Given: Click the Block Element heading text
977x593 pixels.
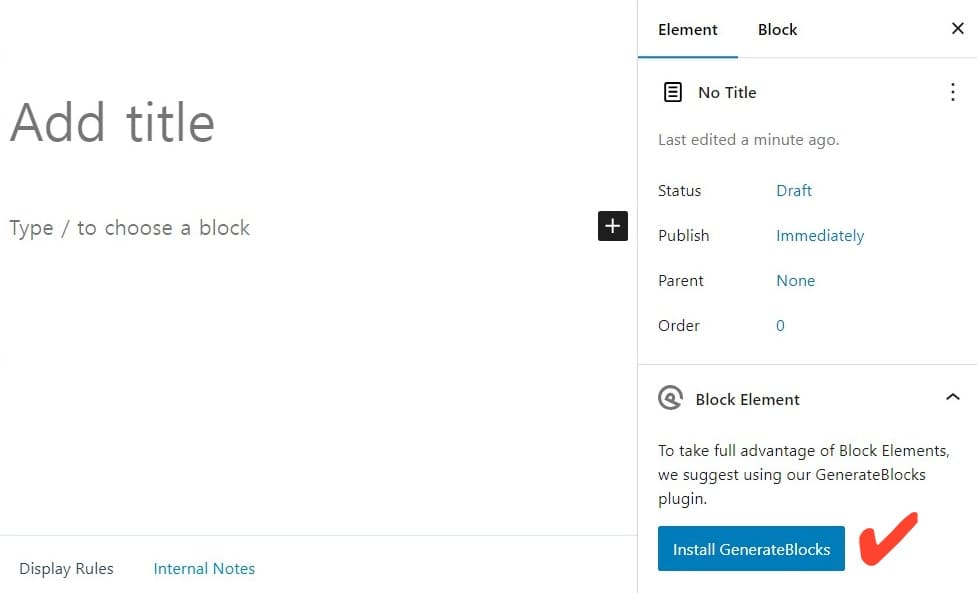Looking at the screenshot, I should pyautogui.click(x=747, y=399).
